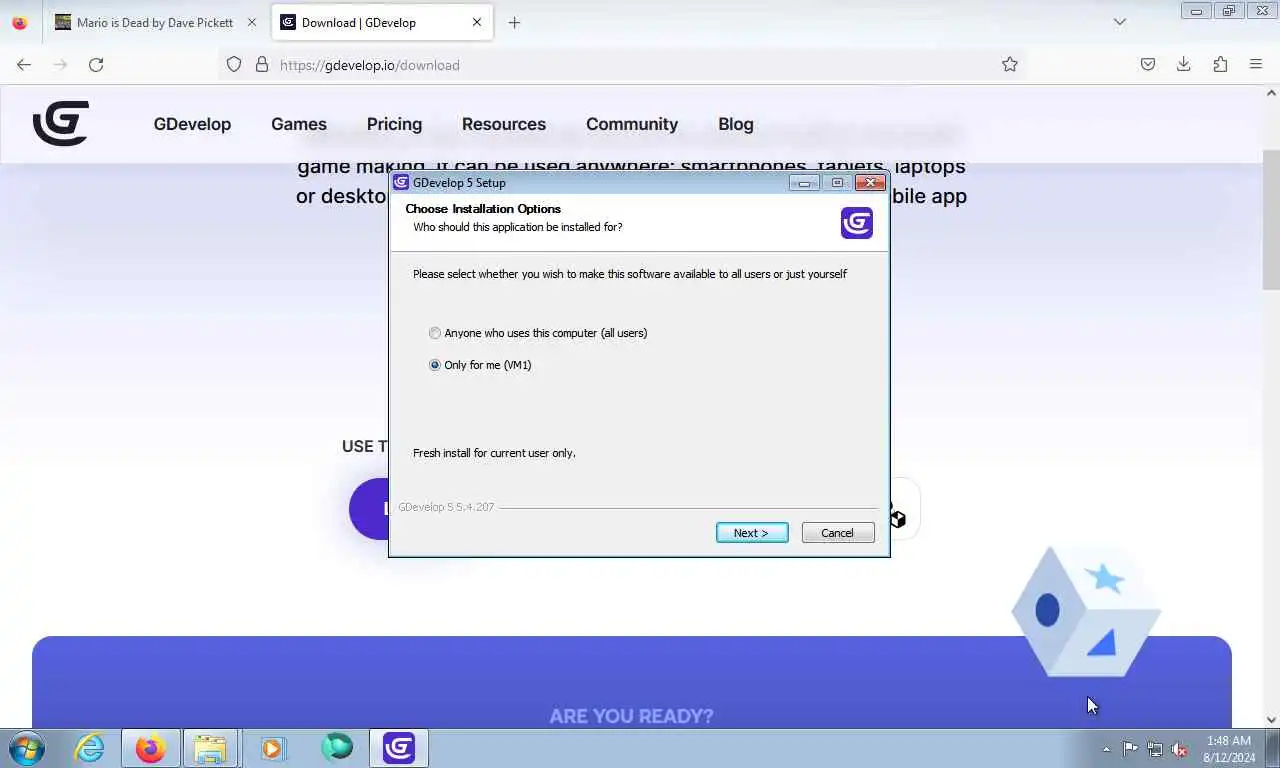Close the 'Download | GDevelop' tab
1280x768 pixels.
click(477, 22)
